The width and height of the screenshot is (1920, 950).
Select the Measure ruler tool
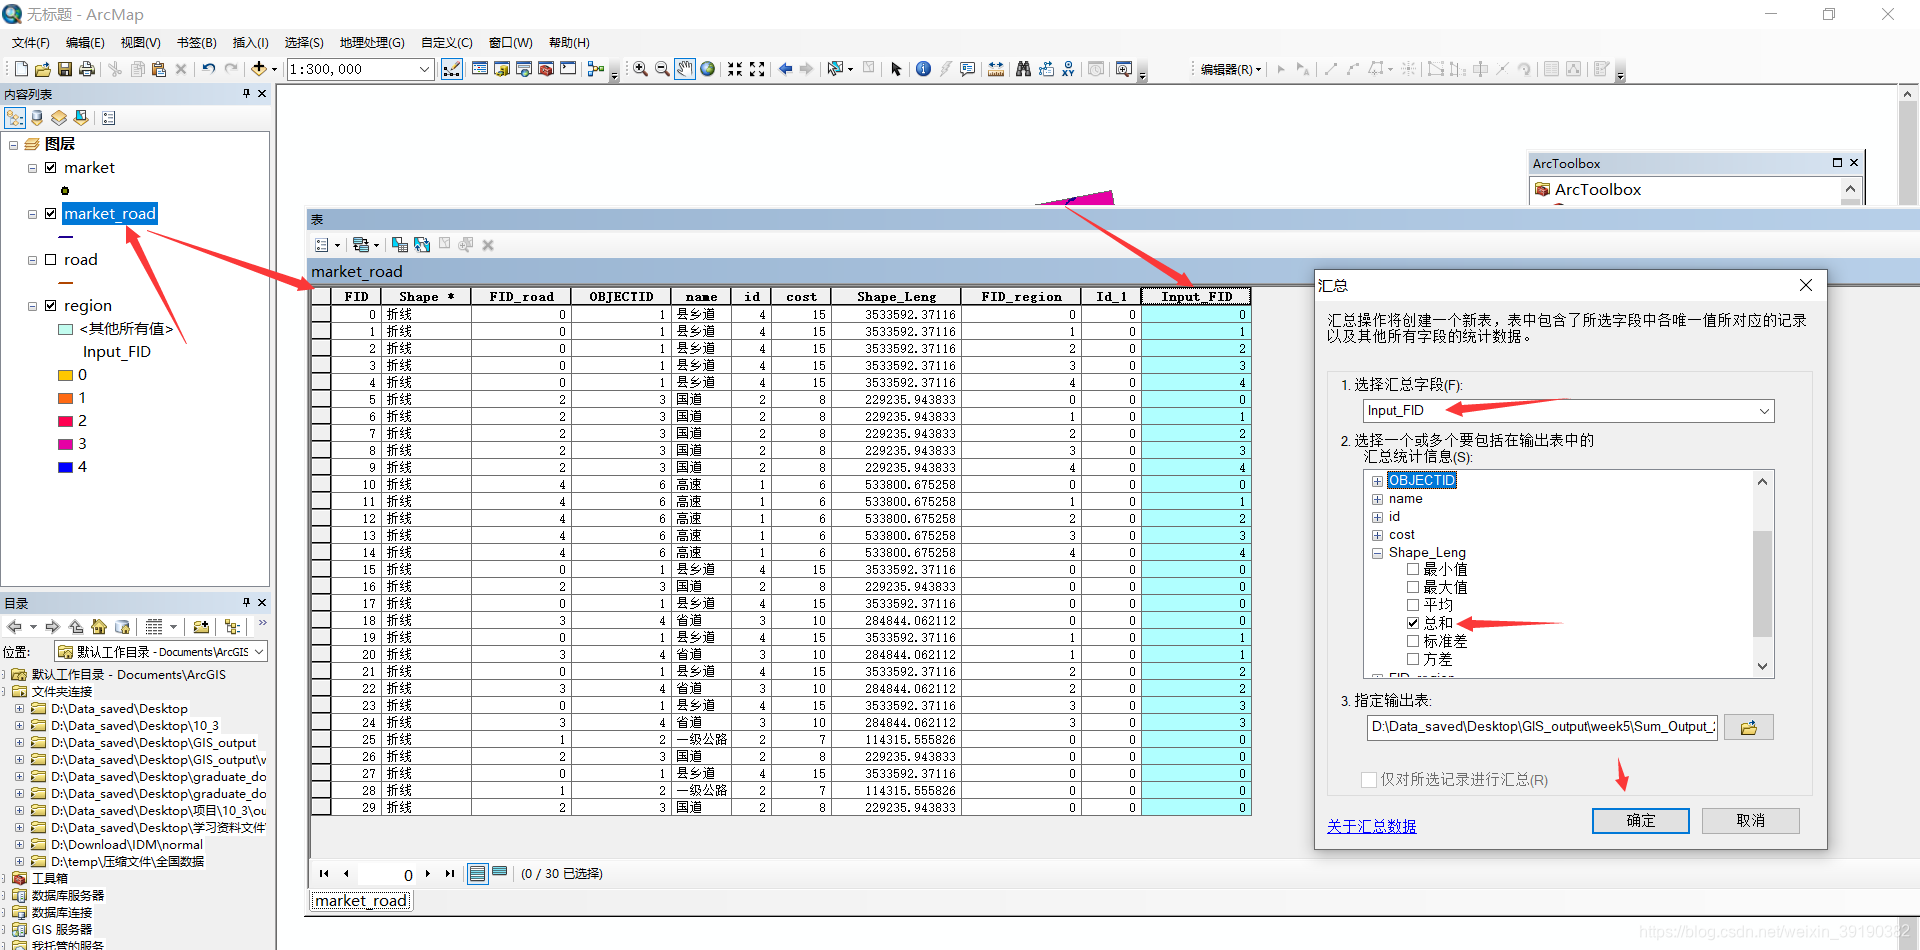(996, 69)
